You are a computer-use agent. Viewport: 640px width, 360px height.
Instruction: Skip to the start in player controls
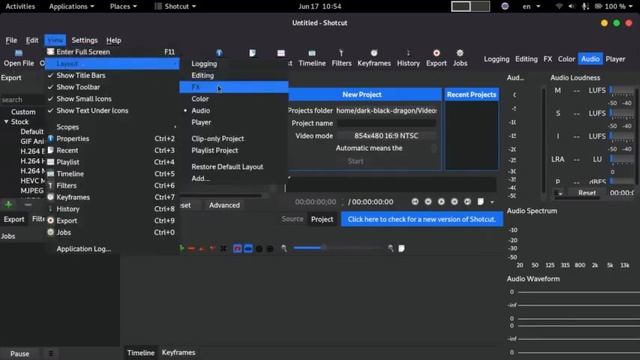click(x=415, y=202)
